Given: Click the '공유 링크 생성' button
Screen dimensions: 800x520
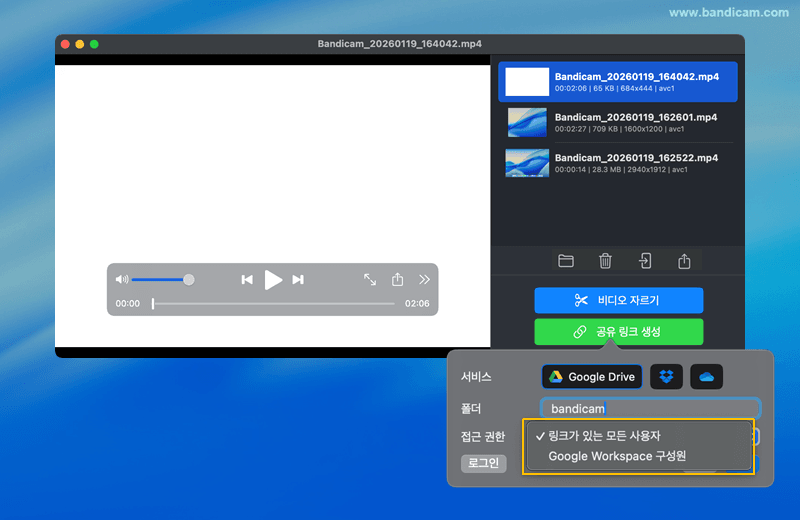Looking at the screenshot, I should 618,332.
